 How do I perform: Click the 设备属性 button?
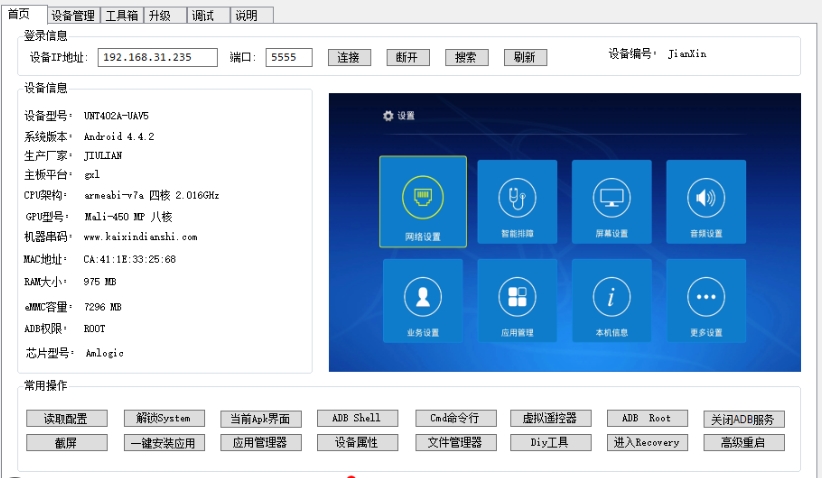tap(357, 443)
